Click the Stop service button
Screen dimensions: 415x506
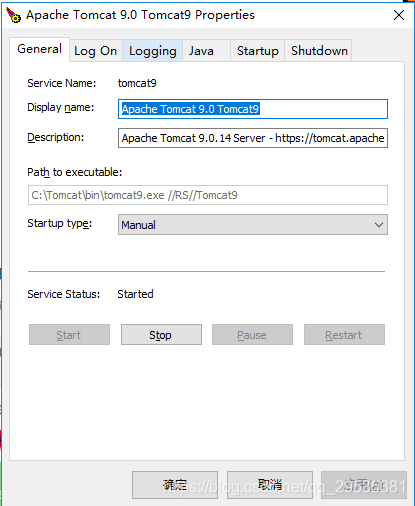click(x=161, y=335)
